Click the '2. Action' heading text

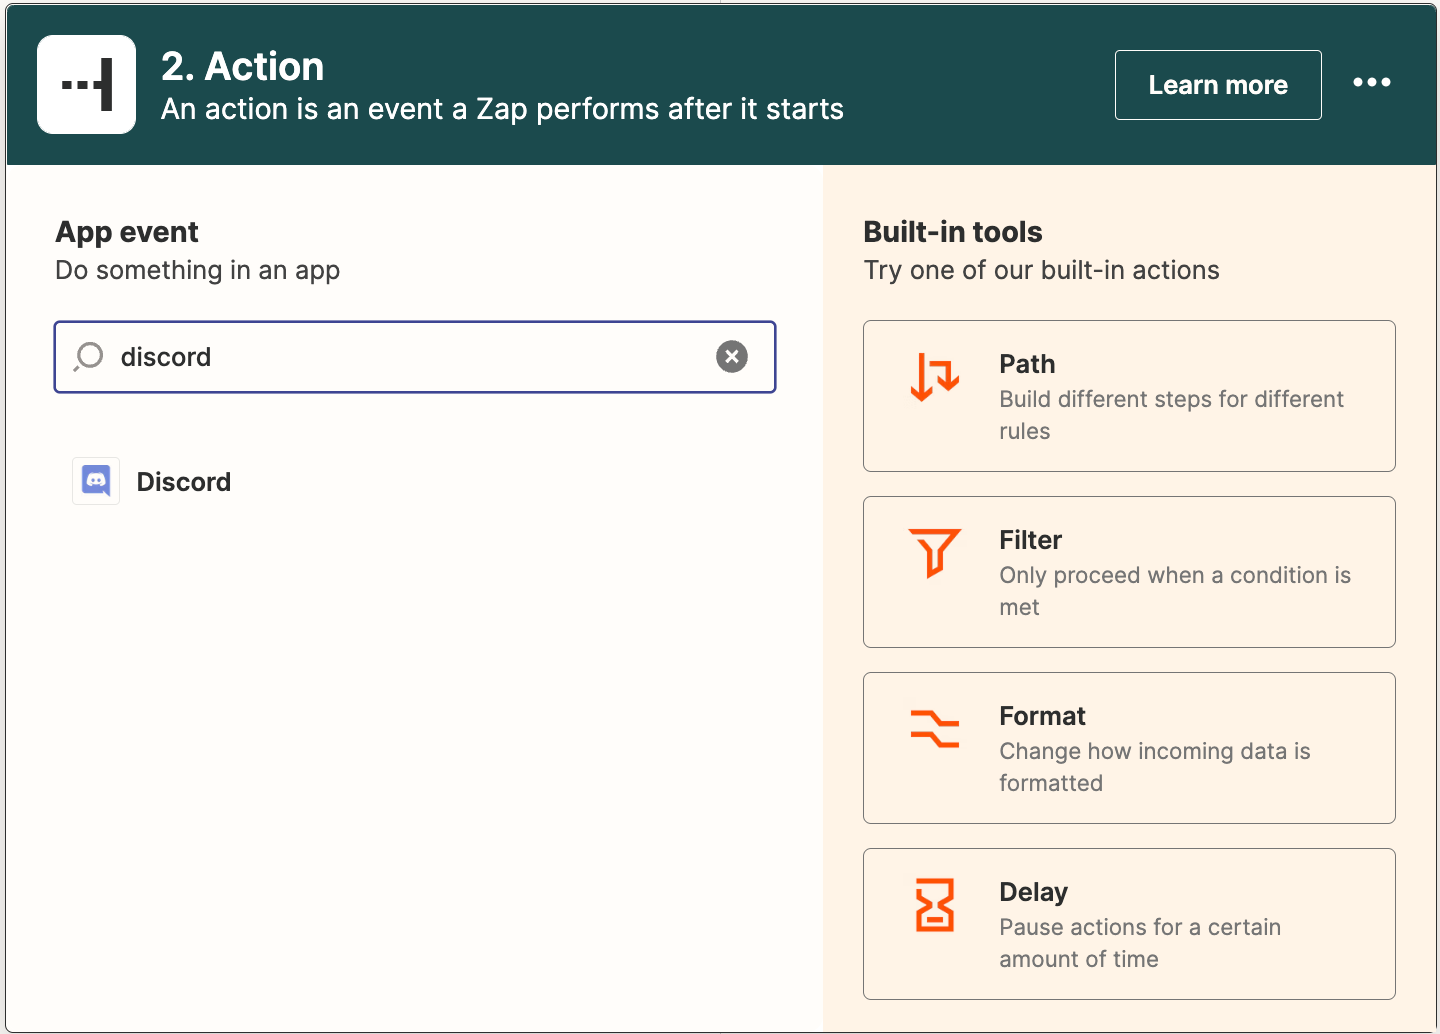(x=243, y=67)
